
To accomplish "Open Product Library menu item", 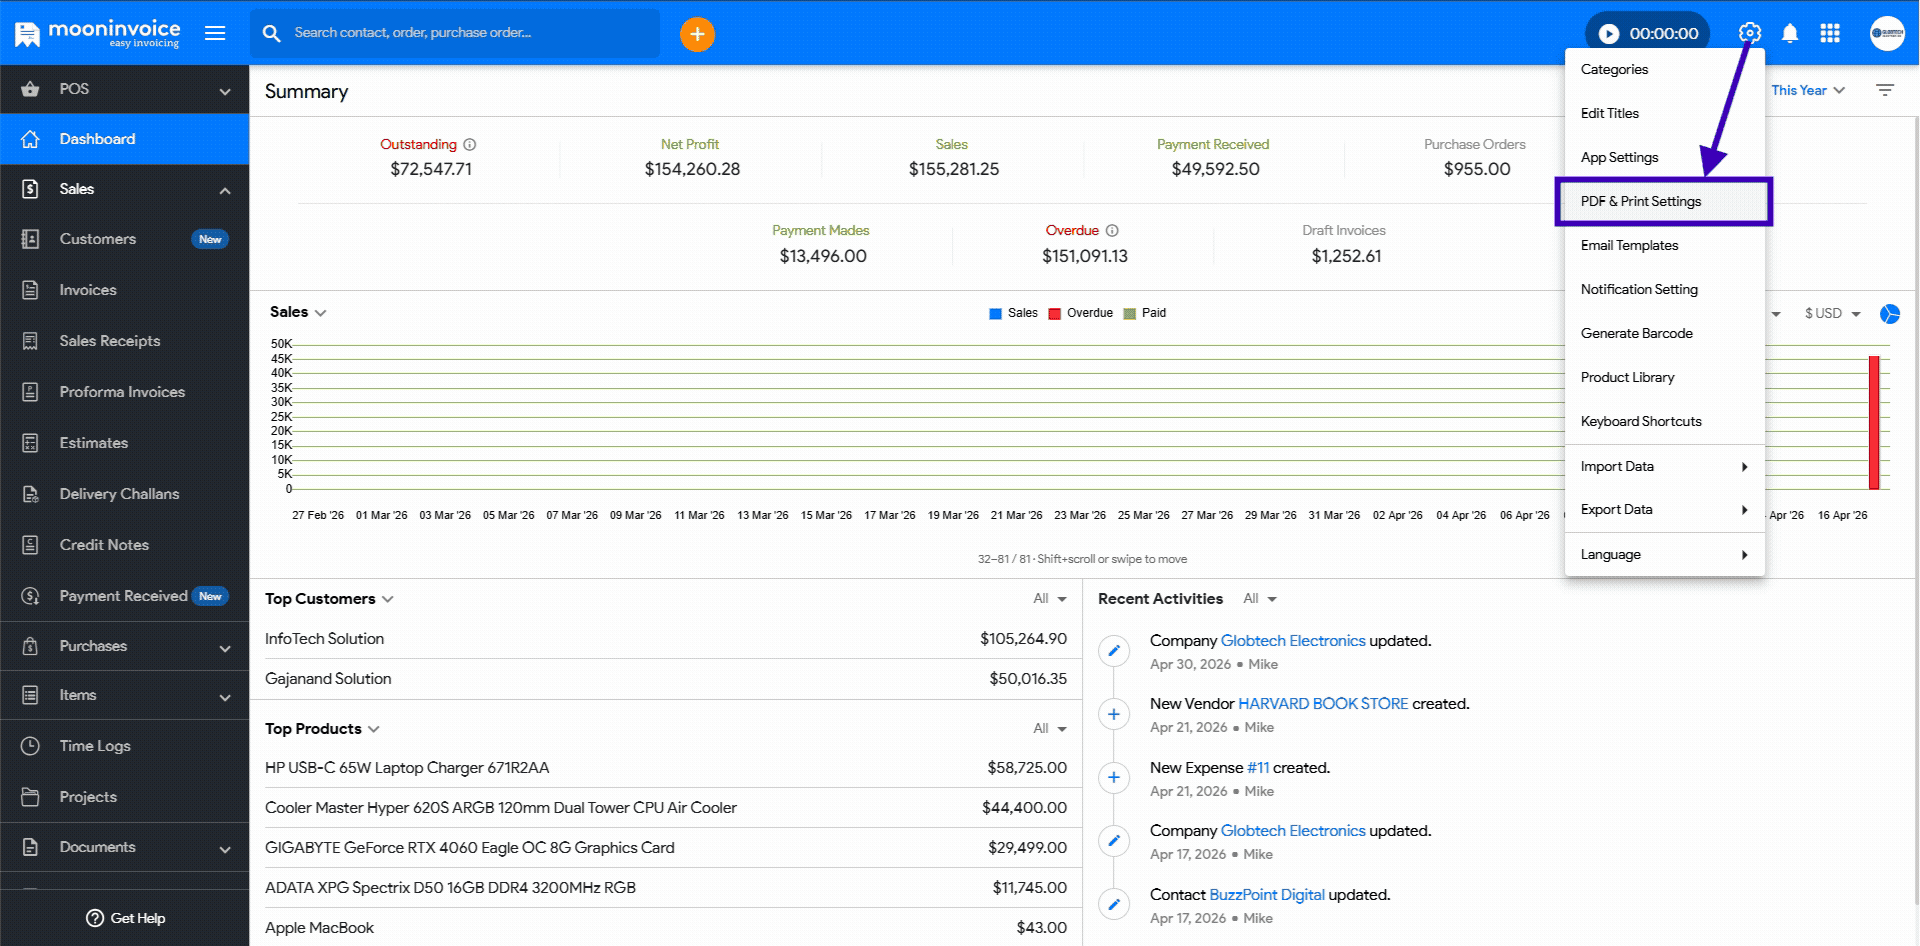I will click(1664, 377).
